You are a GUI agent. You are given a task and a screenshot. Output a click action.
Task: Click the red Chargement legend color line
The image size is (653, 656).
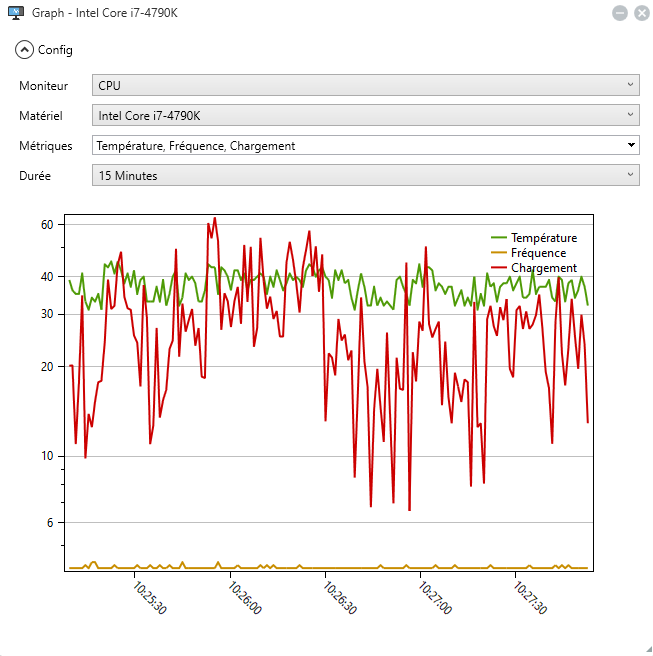pyautogui.click(x=499, y=268)
